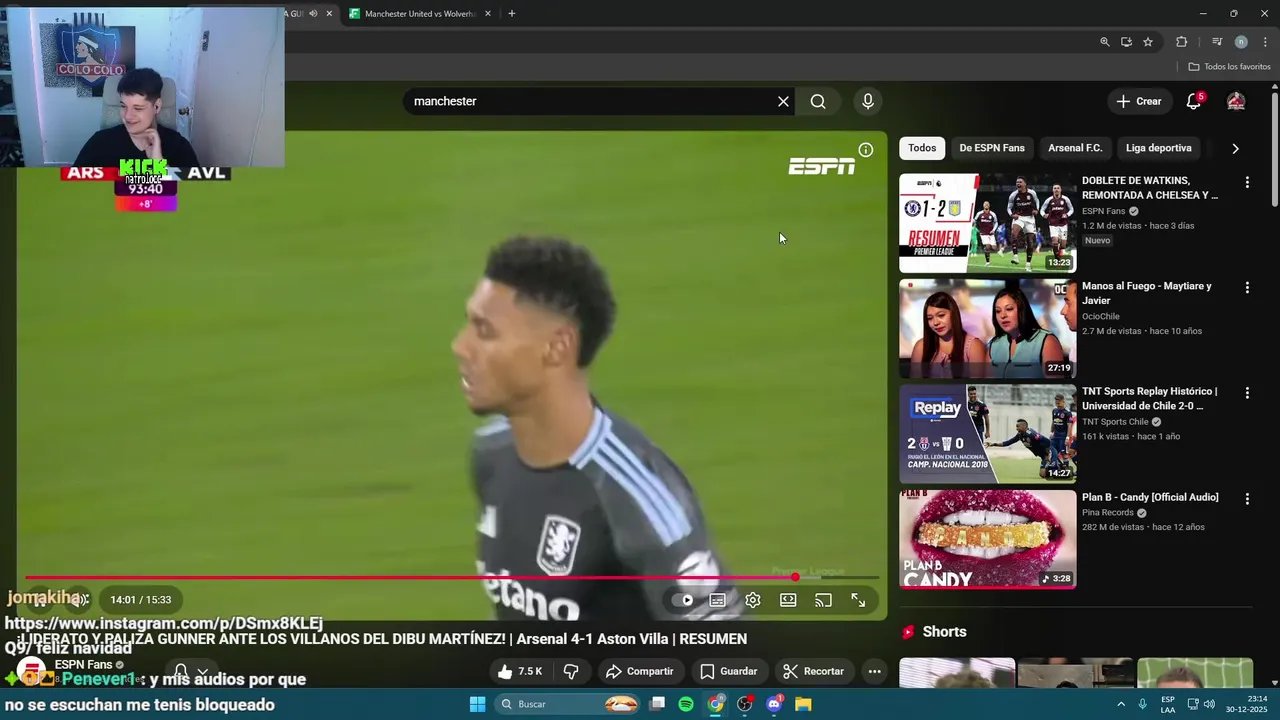Click the YouTube search magnifier button
The width and height of the screenshot is (1280, 720).
818,101
